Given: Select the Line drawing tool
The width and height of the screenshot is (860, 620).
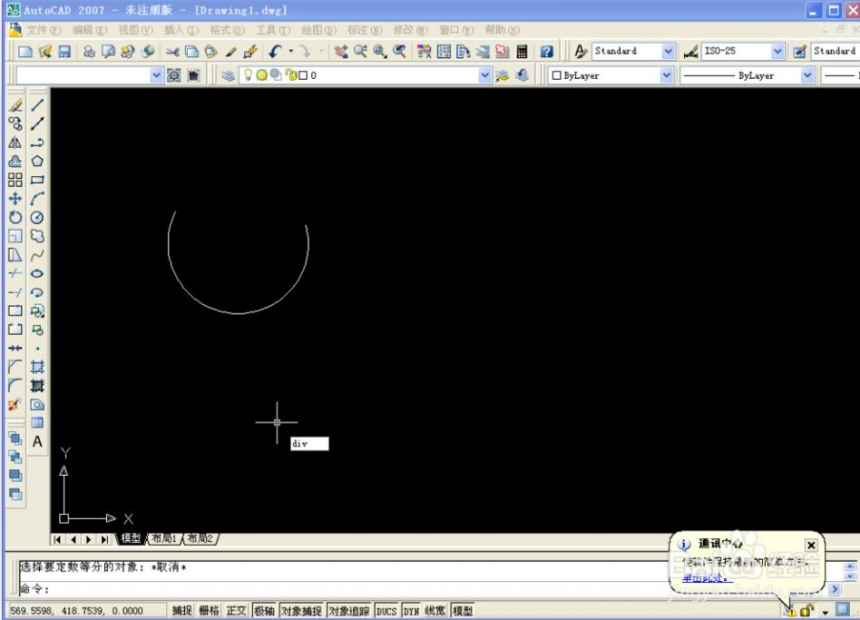Looking at the screenshot, I should [x=37, y=105].
